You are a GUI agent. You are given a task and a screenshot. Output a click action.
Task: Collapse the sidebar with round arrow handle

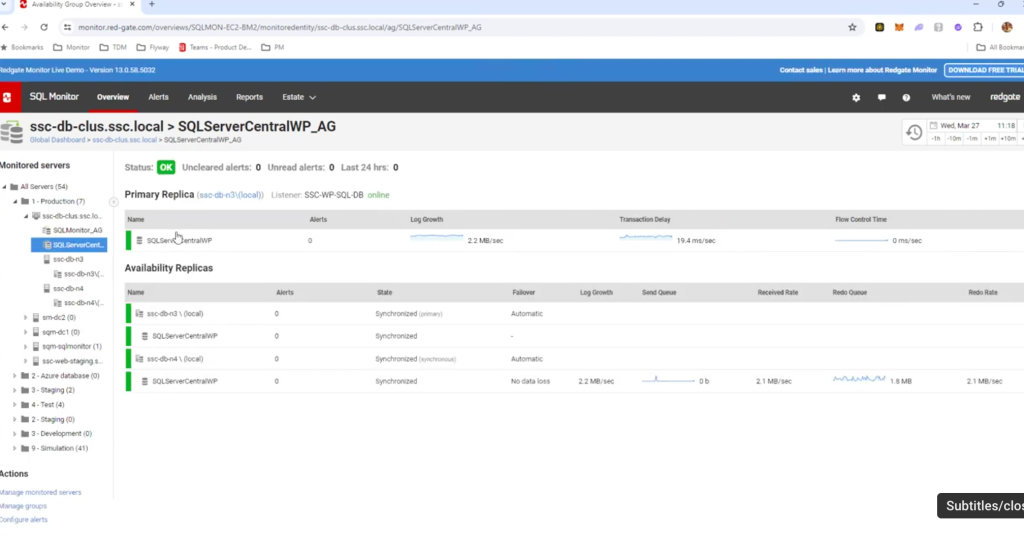[114, 202]
